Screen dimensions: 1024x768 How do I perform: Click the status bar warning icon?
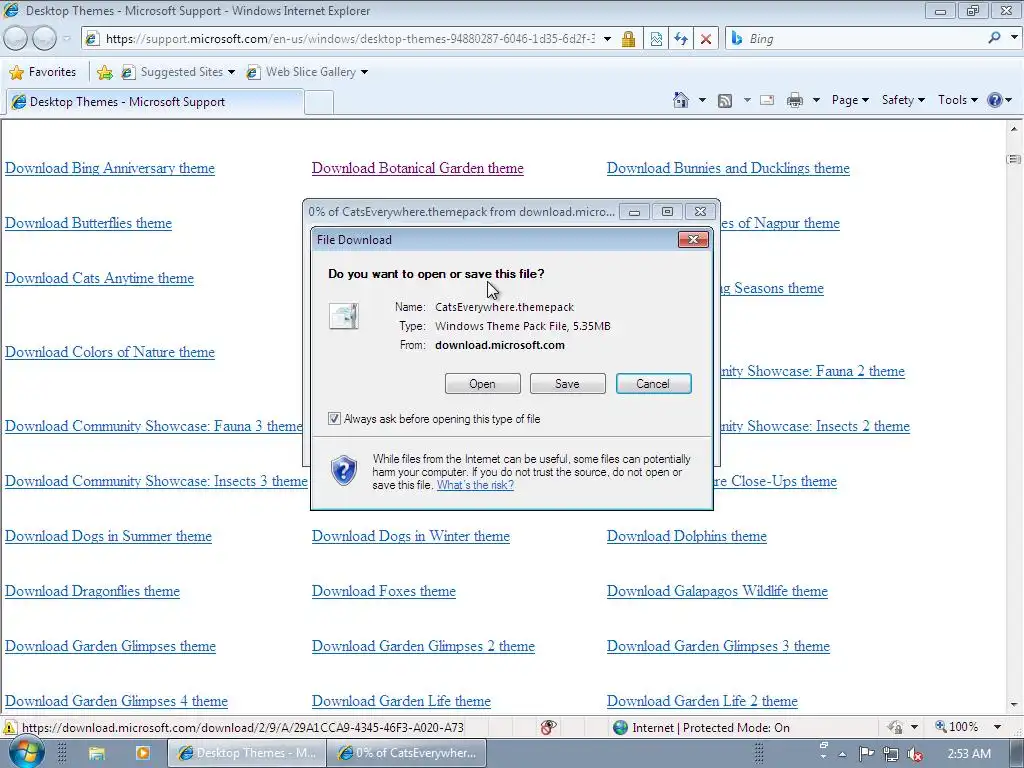pos(10,727)
